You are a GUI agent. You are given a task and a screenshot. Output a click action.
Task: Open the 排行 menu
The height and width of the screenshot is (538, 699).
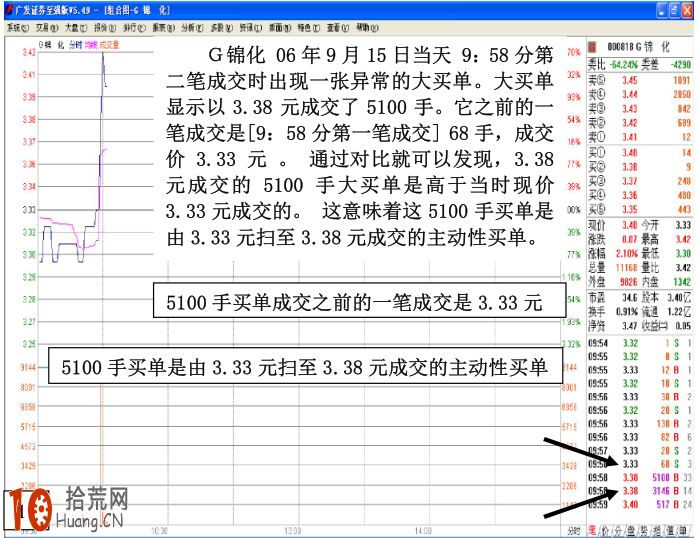134,28
